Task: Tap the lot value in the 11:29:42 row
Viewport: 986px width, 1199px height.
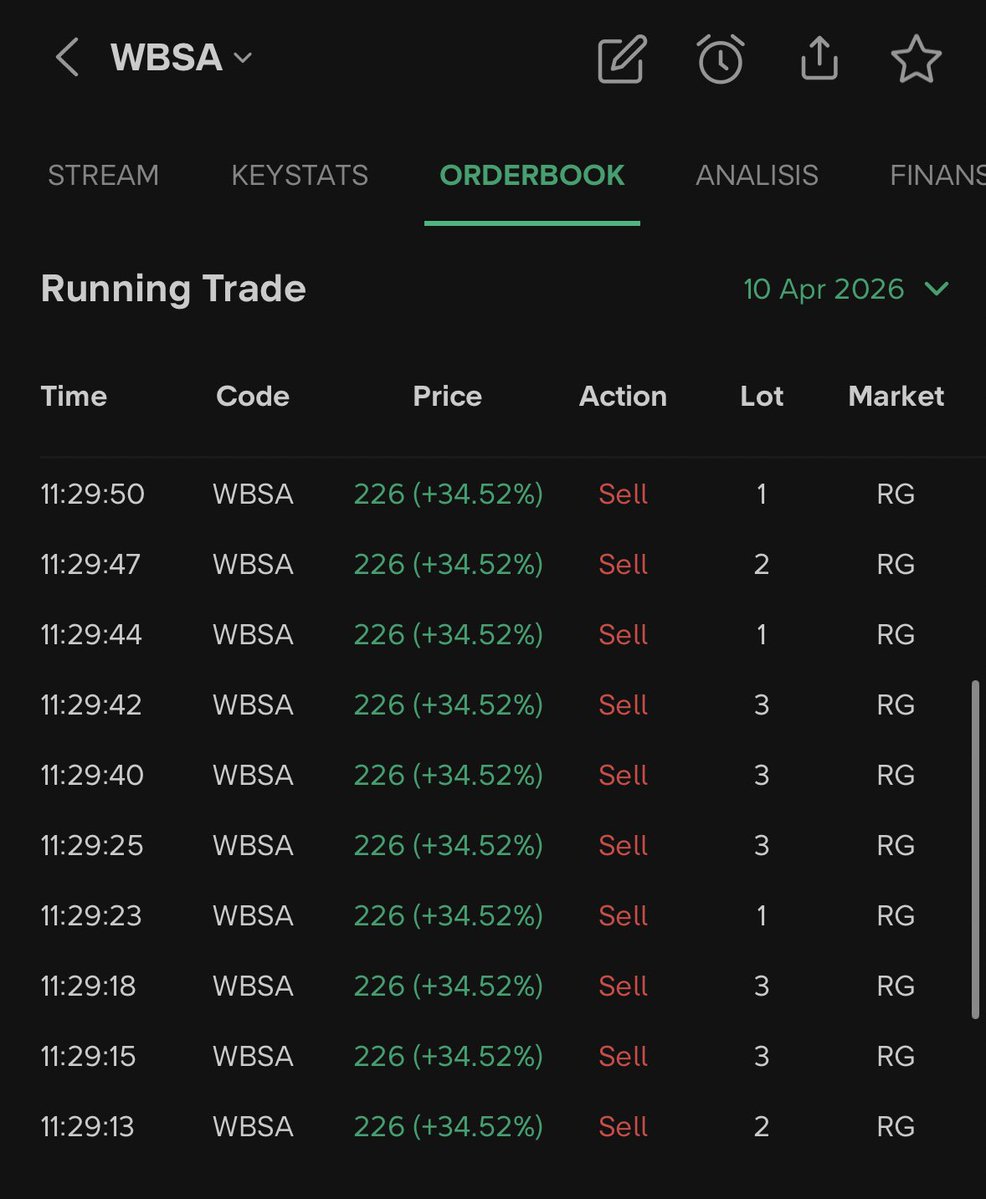Action: click(761, 705)
